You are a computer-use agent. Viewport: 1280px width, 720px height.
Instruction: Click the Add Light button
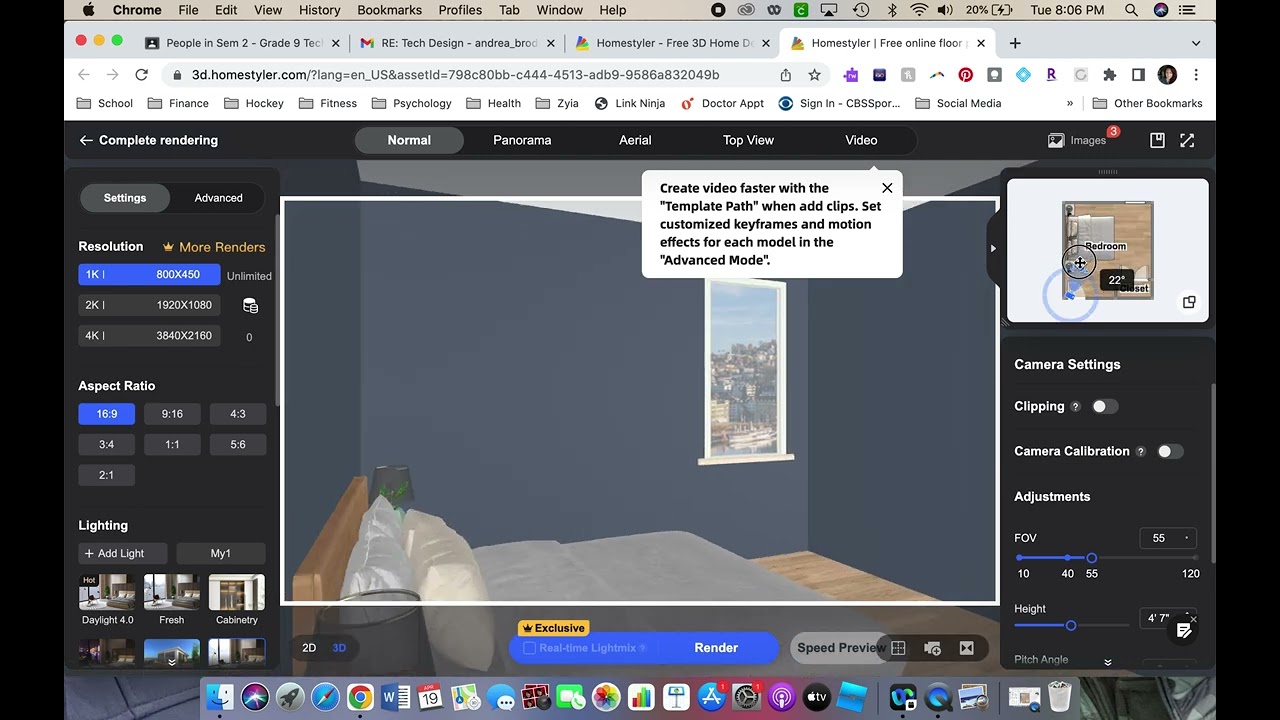click(x=122, y=554)
